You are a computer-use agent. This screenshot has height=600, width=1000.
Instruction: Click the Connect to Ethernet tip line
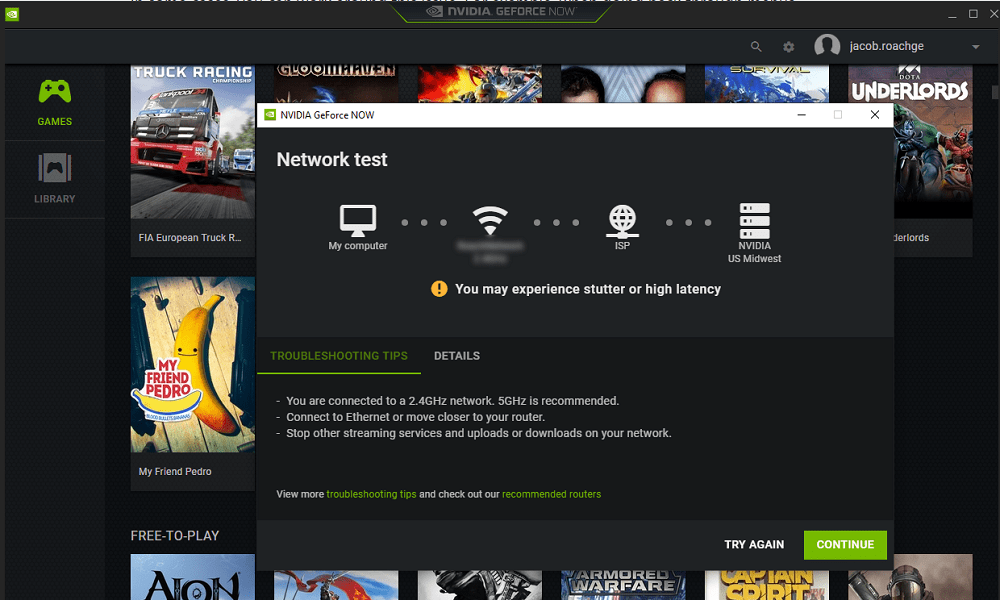pyautogui.click(x=415, y=417)
